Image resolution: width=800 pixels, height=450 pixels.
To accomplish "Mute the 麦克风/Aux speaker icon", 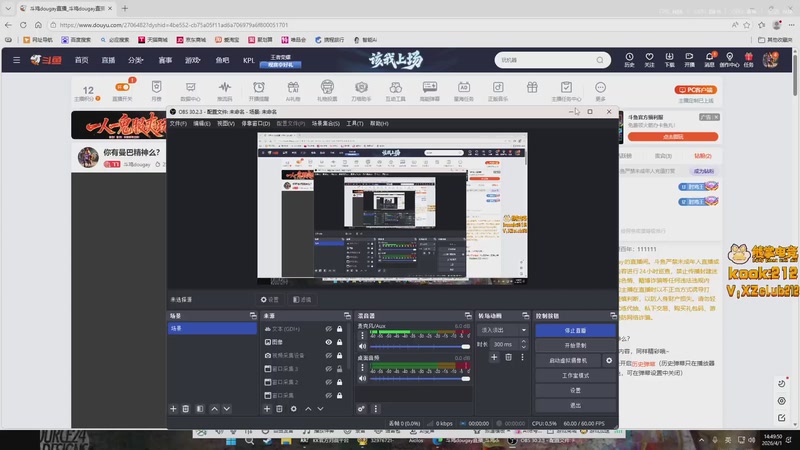I will [362, 346].
